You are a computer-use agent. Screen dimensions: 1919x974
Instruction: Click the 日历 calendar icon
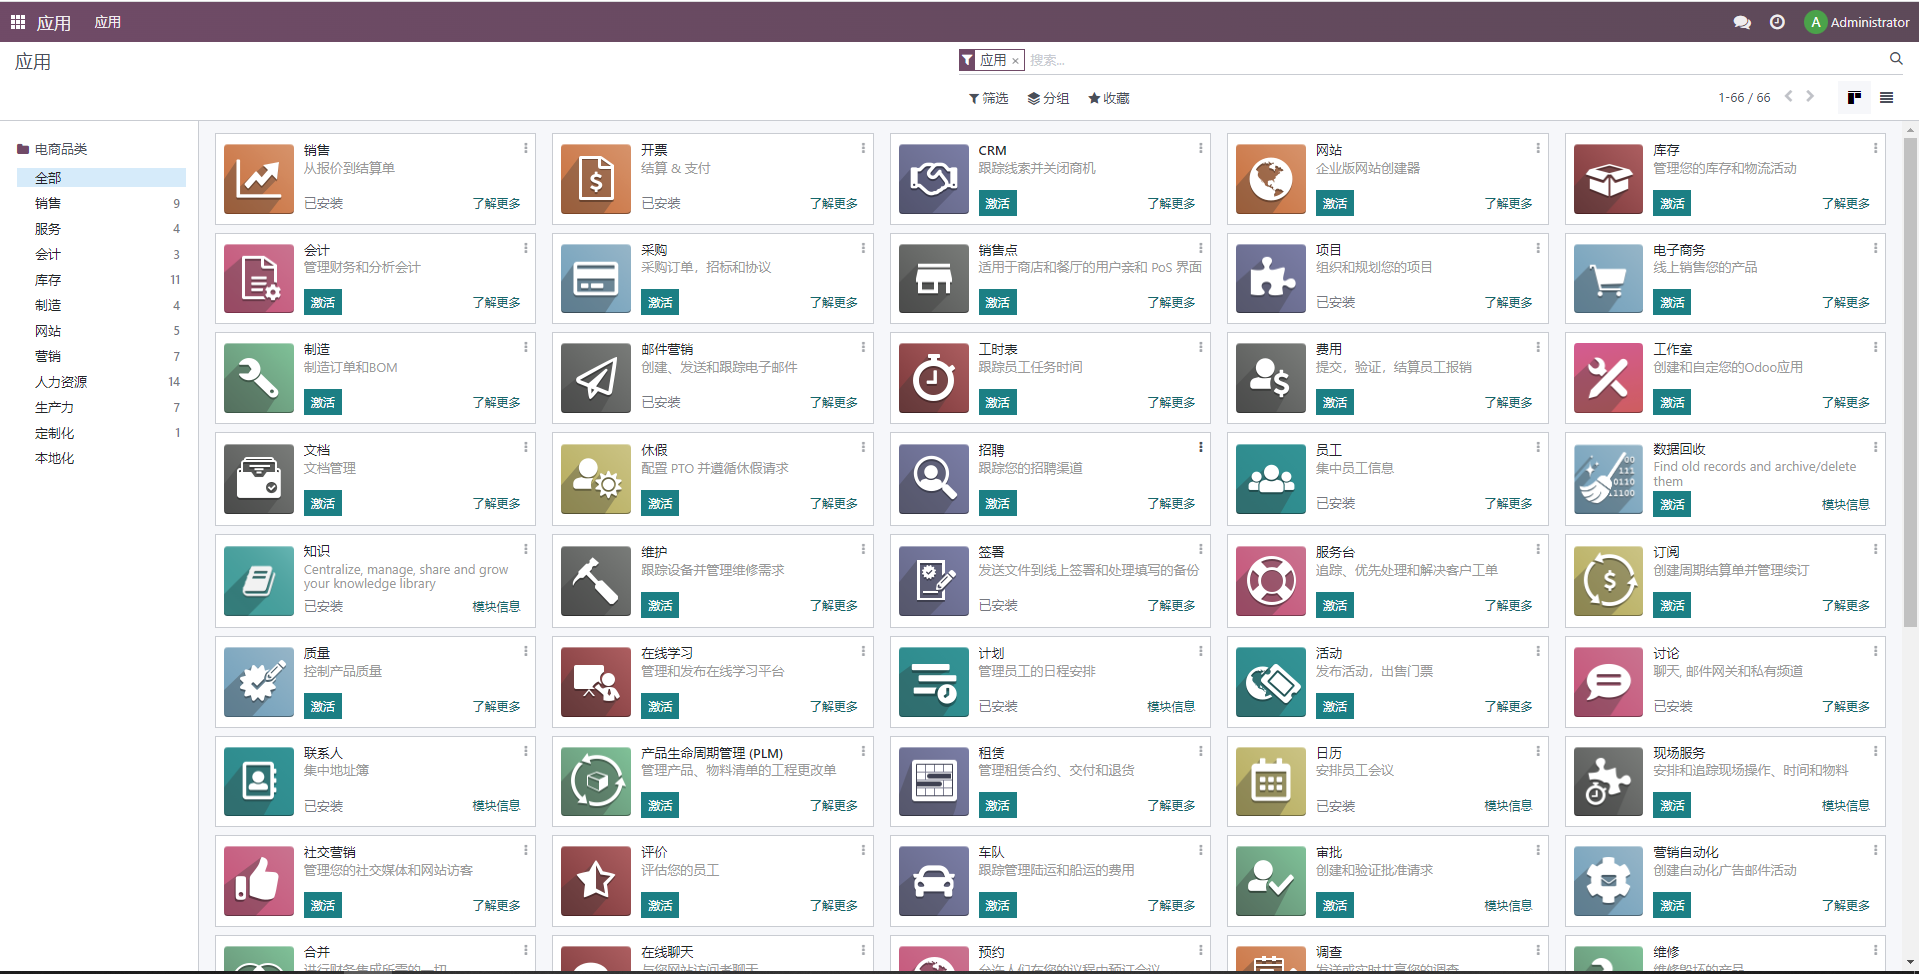pos(1271,781)
